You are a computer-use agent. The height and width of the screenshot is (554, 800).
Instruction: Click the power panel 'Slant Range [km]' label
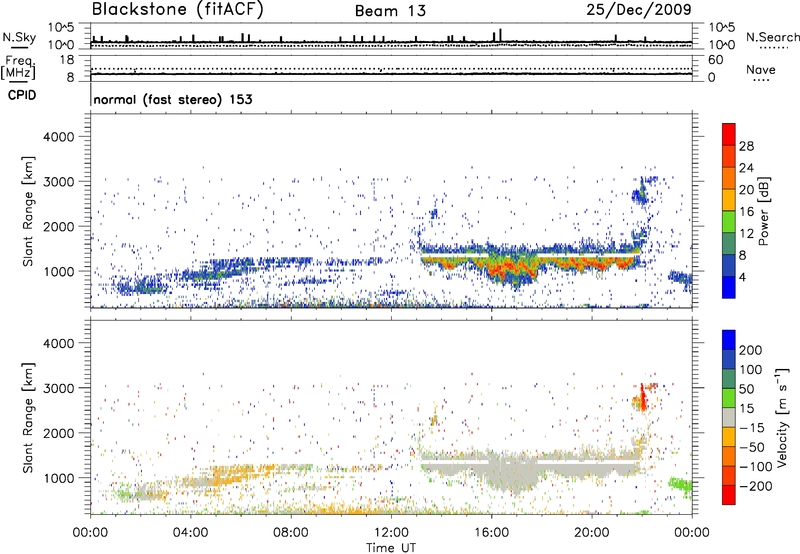pos(28,211)
